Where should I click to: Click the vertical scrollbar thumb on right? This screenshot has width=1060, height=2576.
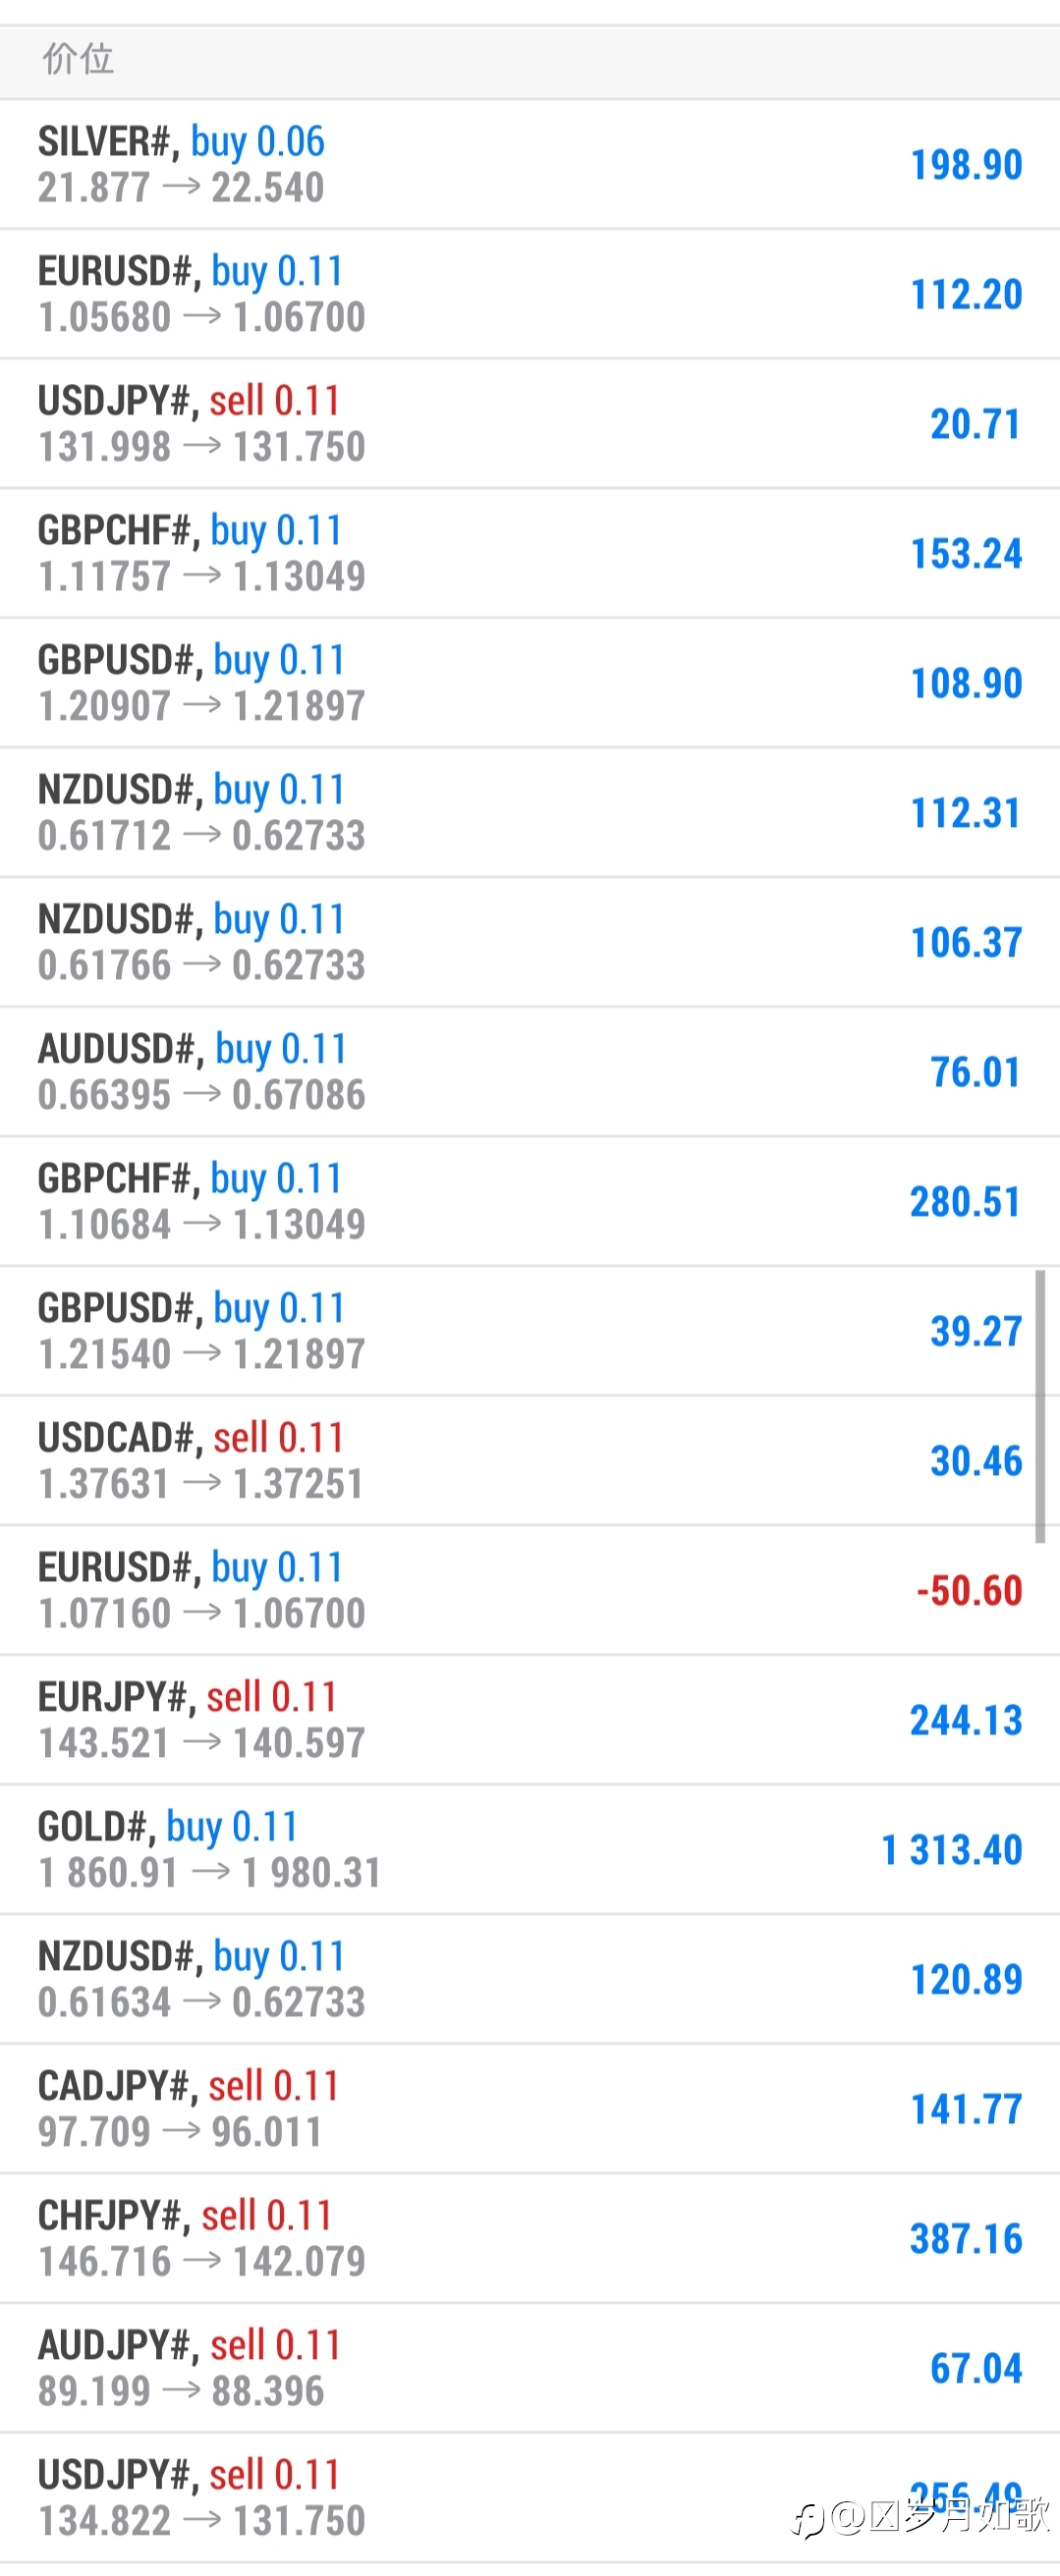(1040, 1406)
